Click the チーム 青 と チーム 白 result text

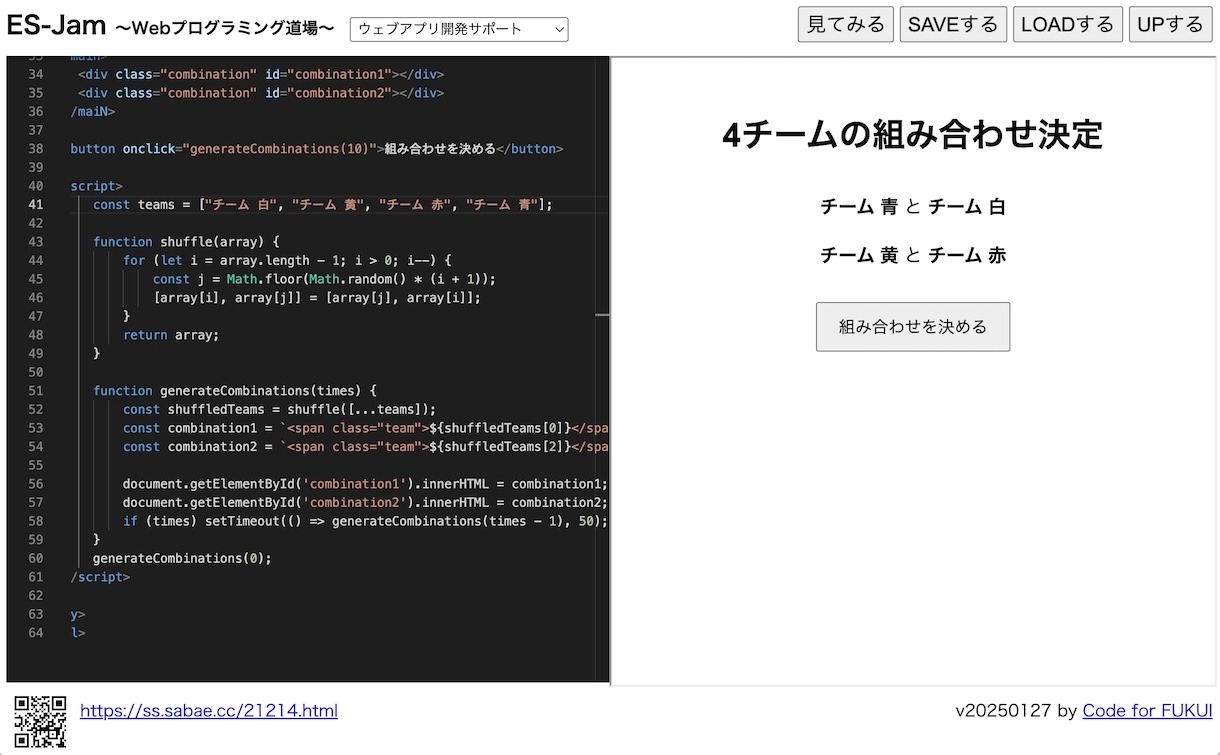[912, 207]
